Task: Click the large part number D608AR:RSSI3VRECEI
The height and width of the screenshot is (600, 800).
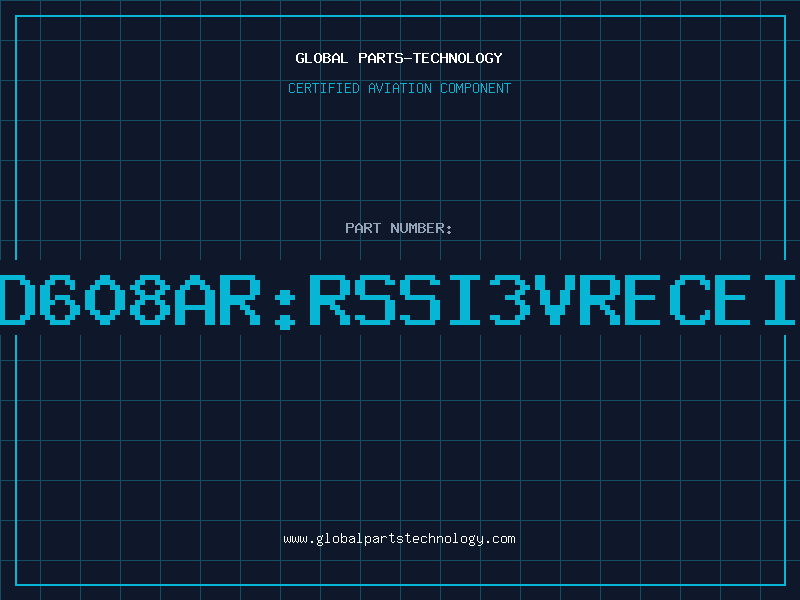Action: point(398,301)
